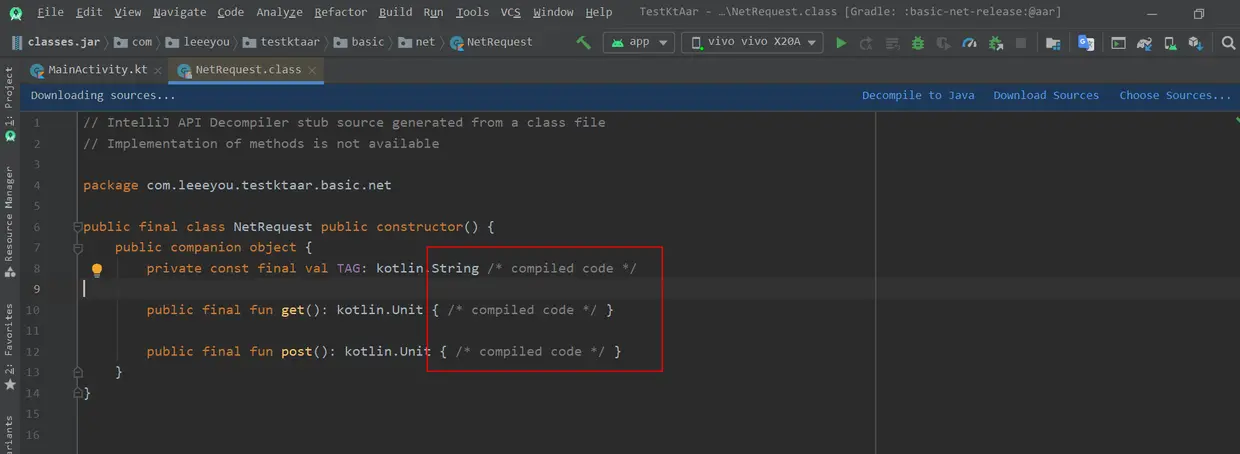This screenshot has height=454, width=1240.
Task: Click the 'post' function name on line 12
Action: [297, 351]
